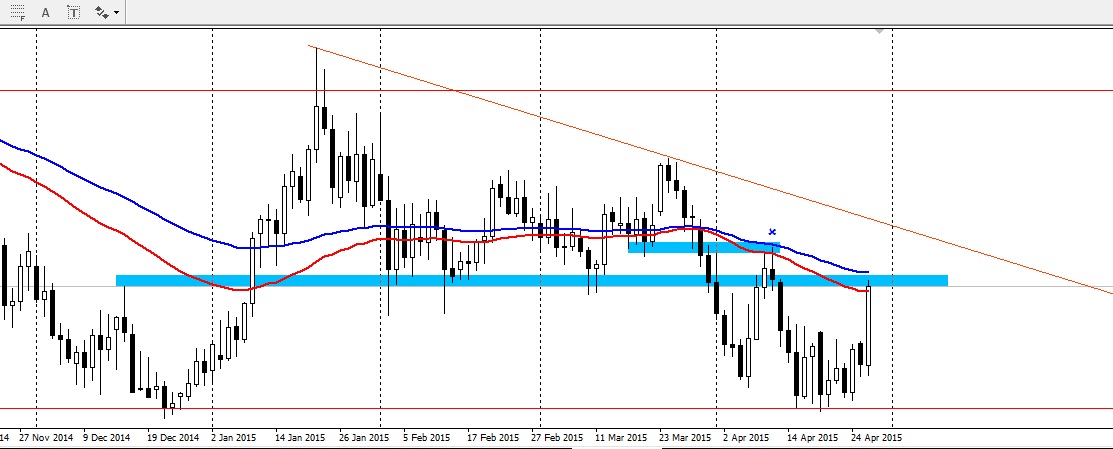This screenshot has height=449, width=1113.
Task: Click the blue X marker above candles
Action: pos(772,232)
